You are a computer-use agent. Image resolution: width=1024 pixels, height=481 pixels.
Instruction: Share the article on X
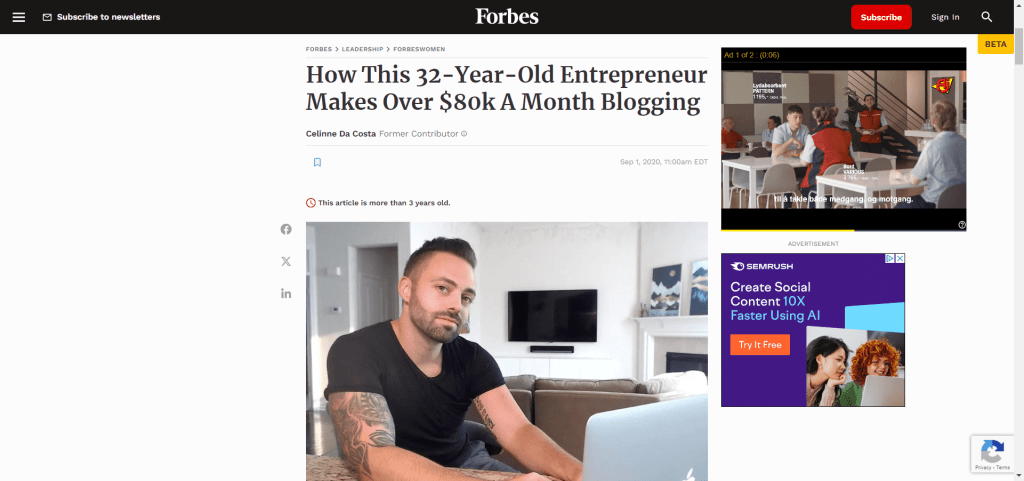coord(286,261)
